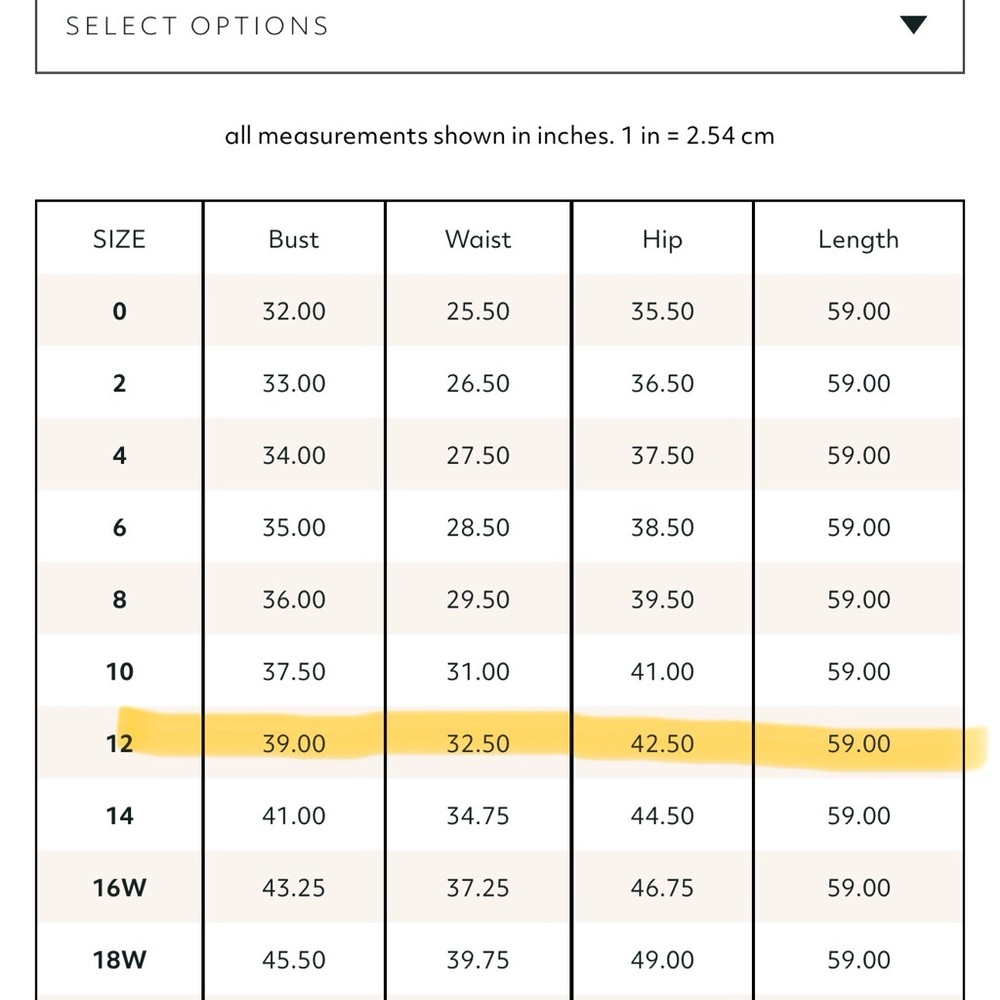Click the 39.00 bust value for size 12

pos(293,744)
